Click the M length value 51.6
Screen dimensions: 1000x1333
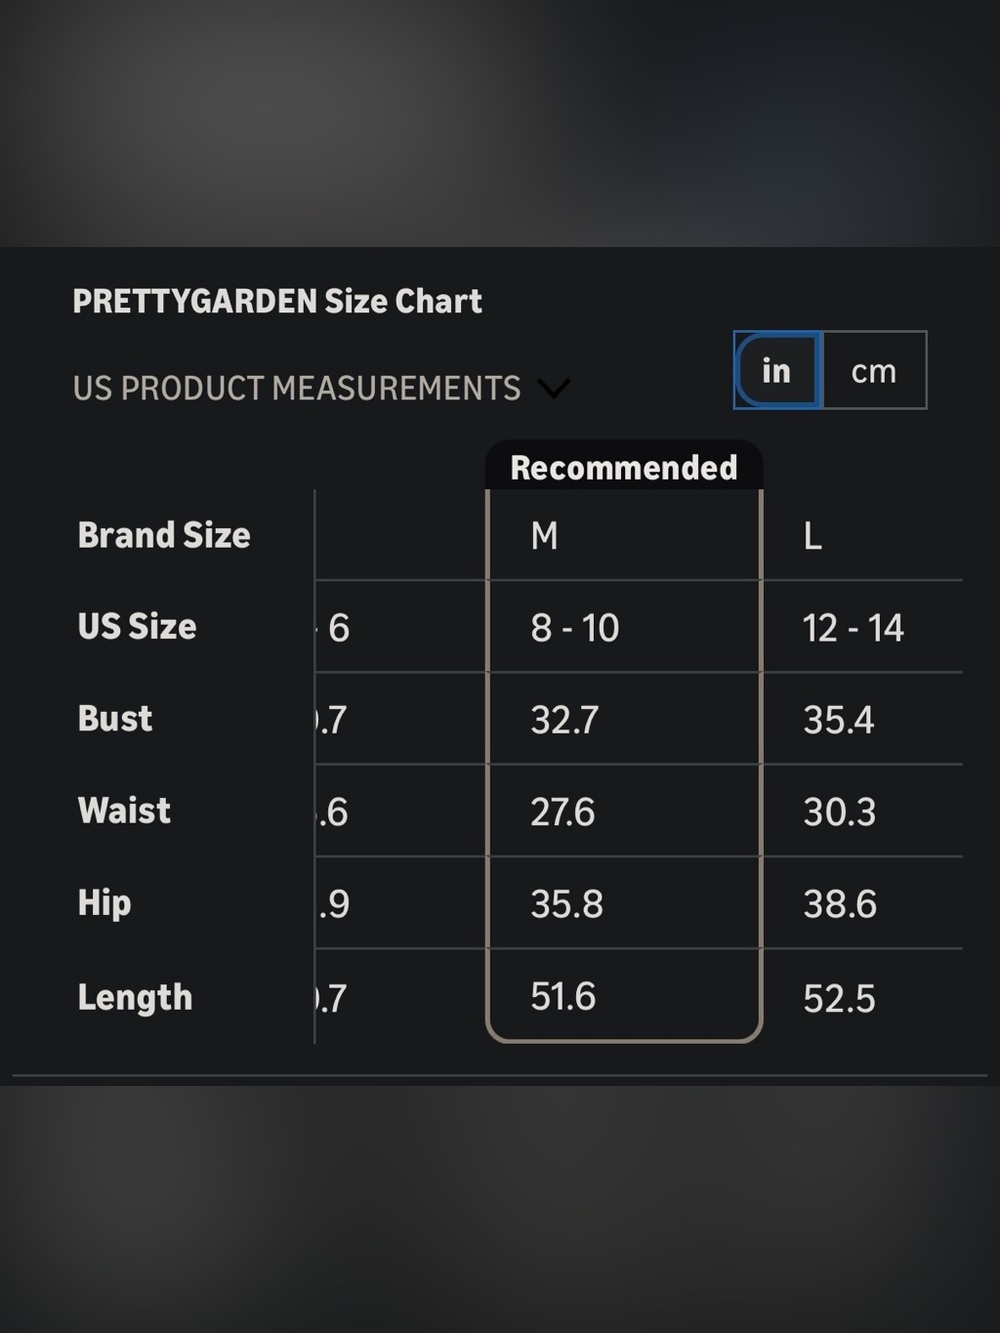tap(563, 996)
